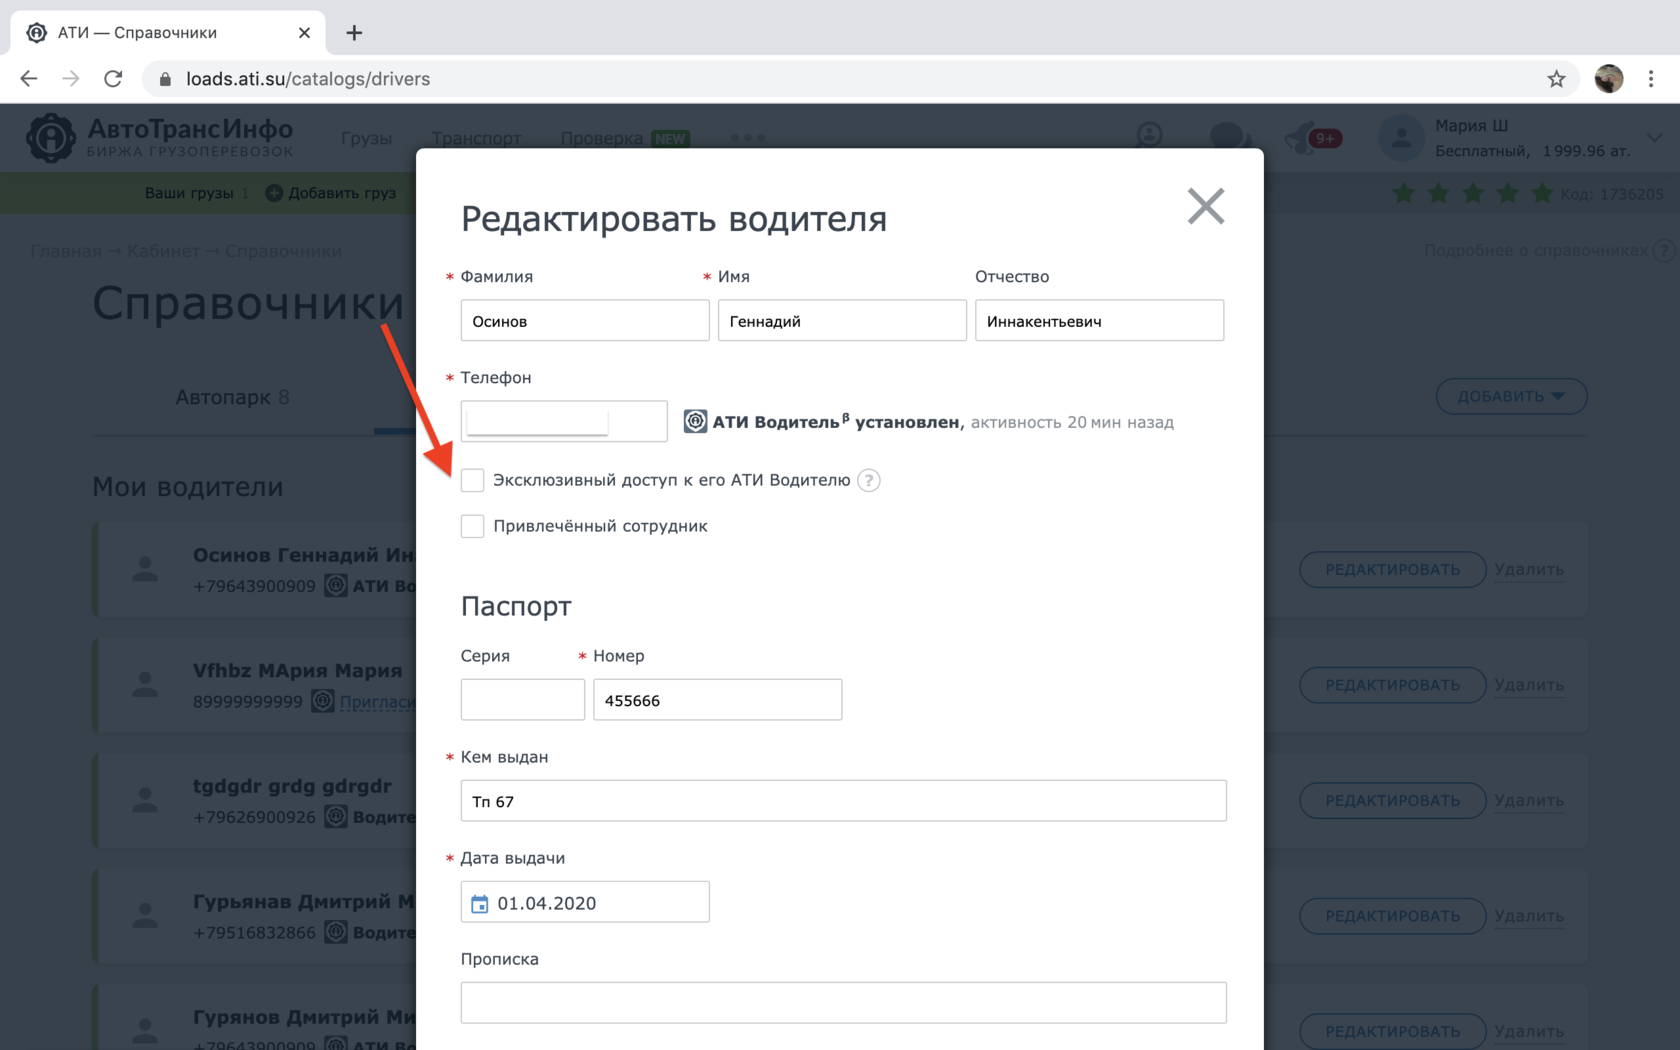Open calendar icon in Дата выдачи field

coord(480,903)
